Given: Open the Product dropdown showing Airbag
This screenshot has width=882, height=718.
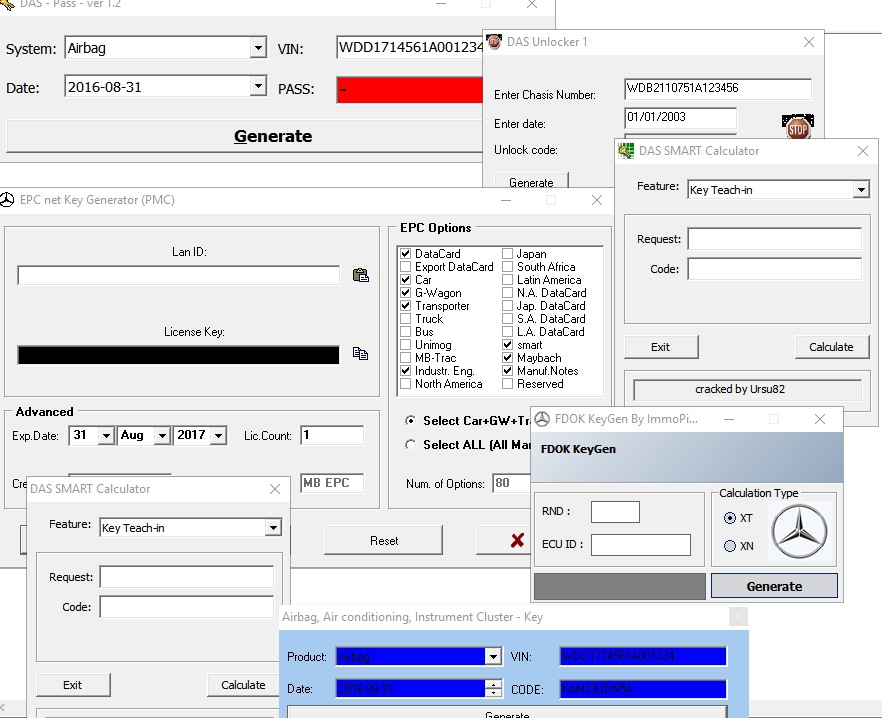Looking at the screenshot, I should (x=493, y=656).
